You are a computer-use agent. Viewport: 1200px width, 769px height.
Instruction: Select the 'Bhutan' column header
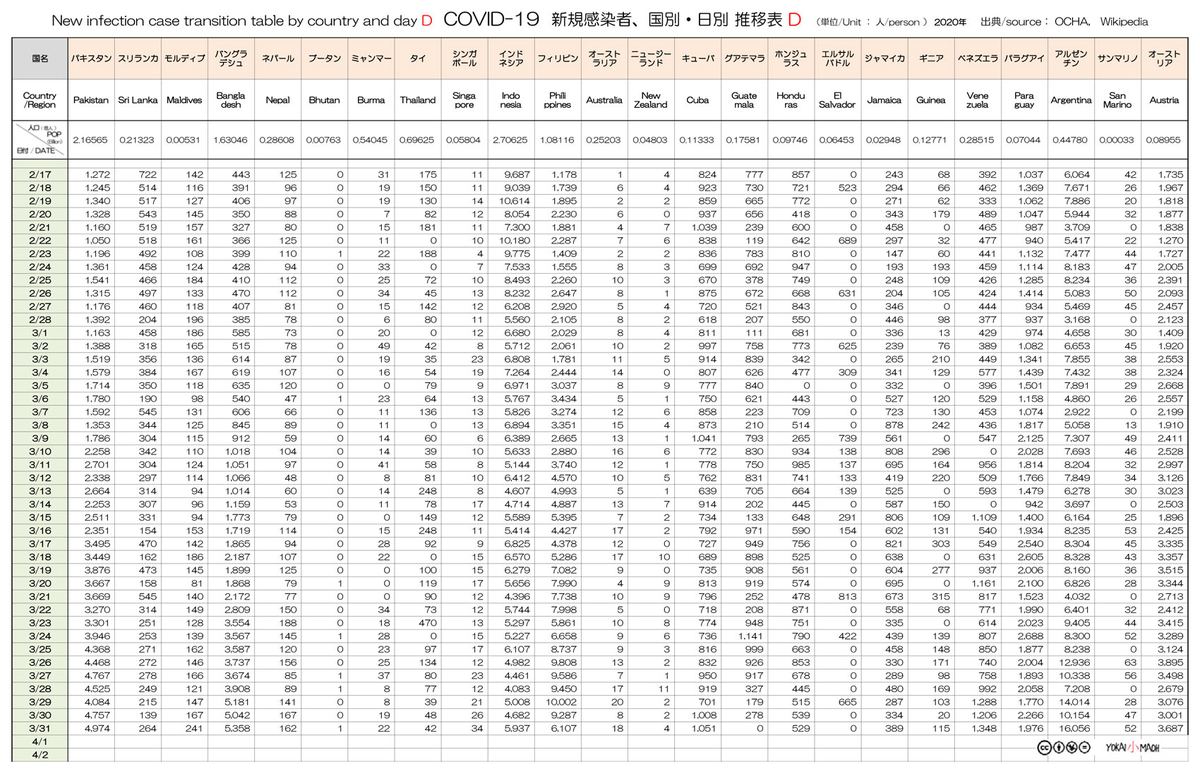pyautogui.click(x=324, y=101)
